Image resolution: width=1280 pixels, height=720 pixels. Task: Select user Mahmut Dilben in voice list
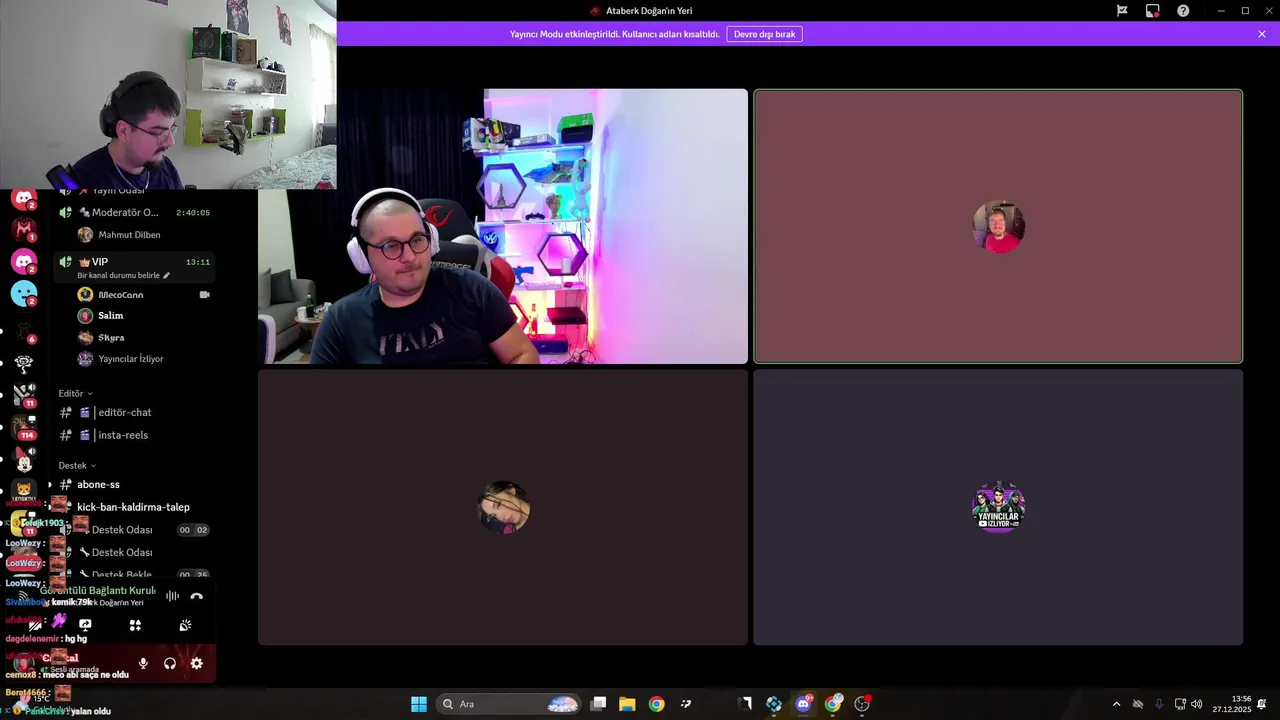(129, 235)
